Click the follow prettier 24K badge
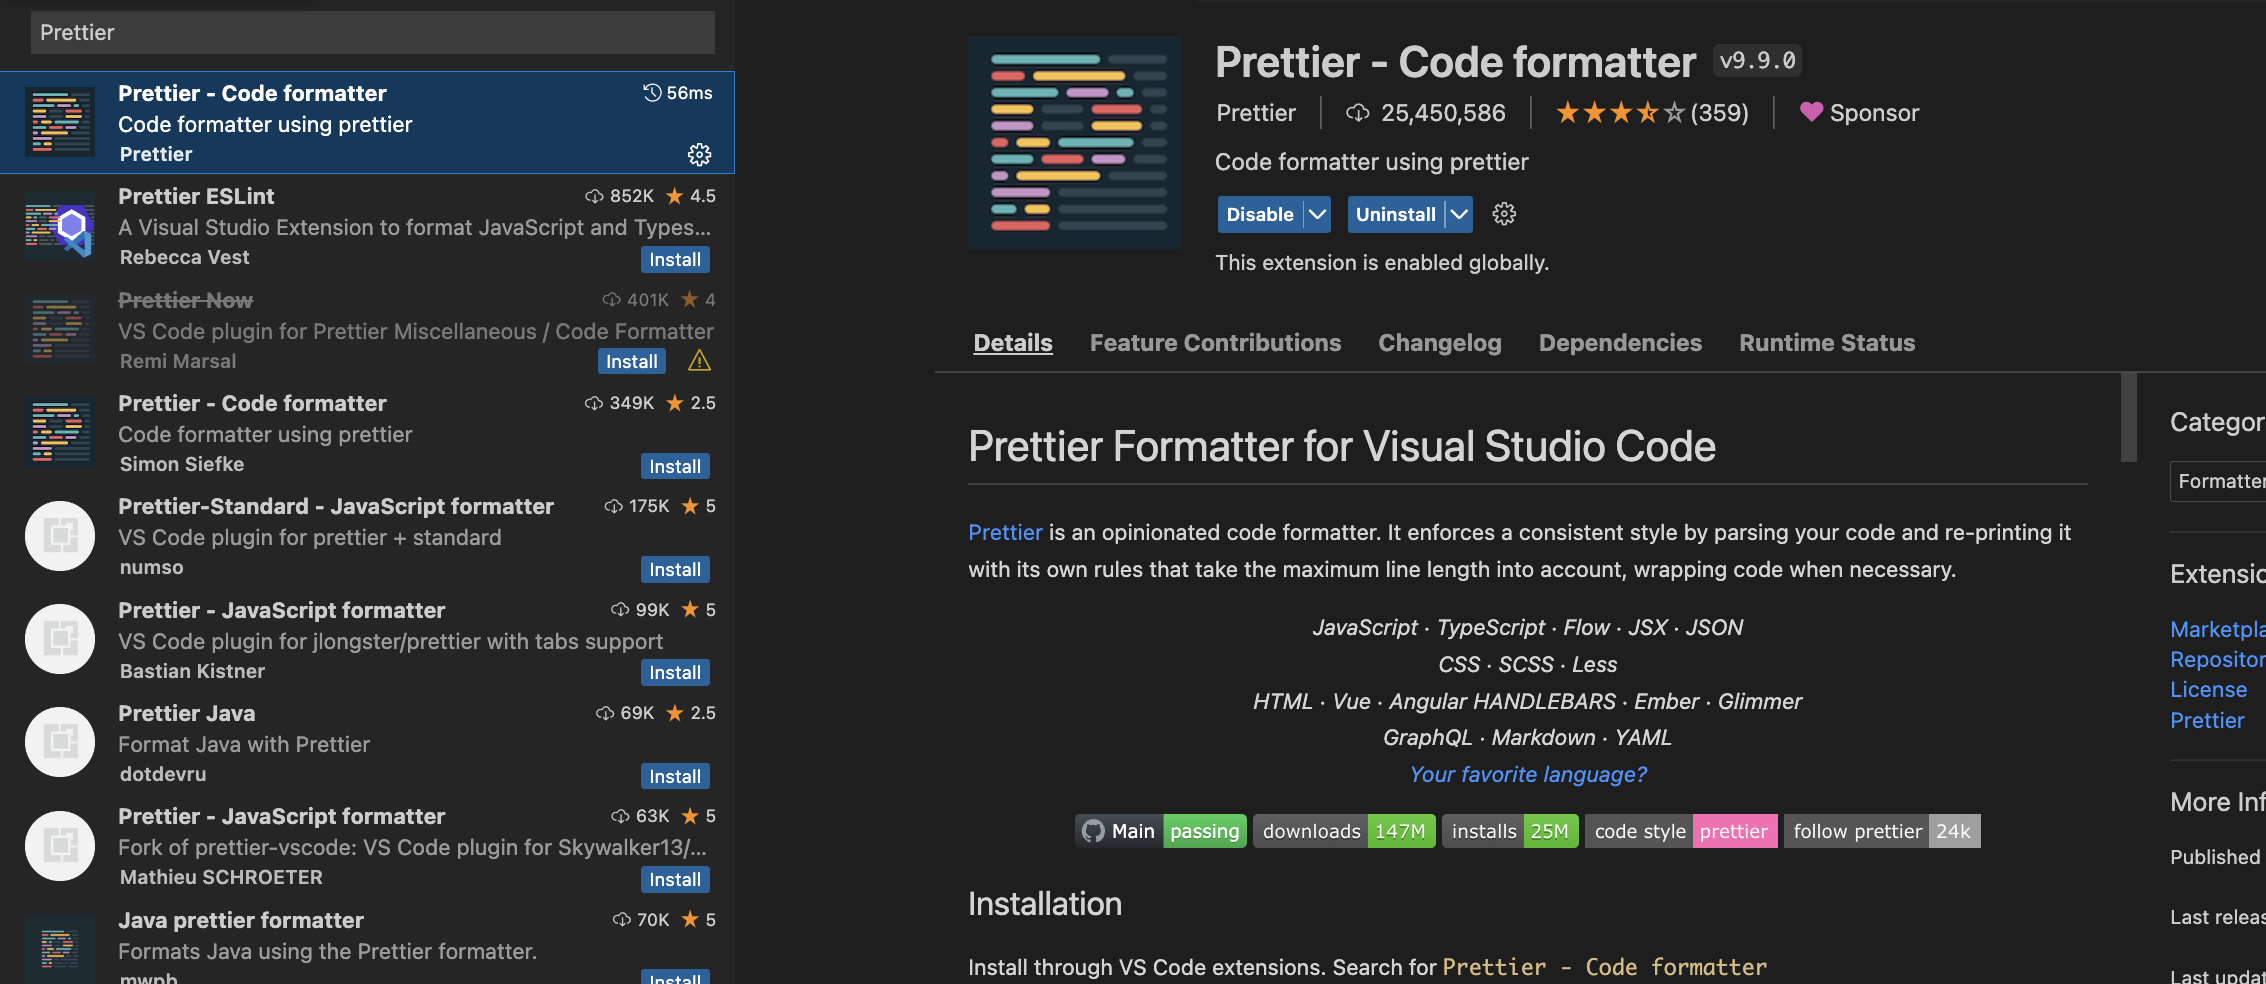The height and width of the screenshot is (984, 2266). tap(1882, 831)
